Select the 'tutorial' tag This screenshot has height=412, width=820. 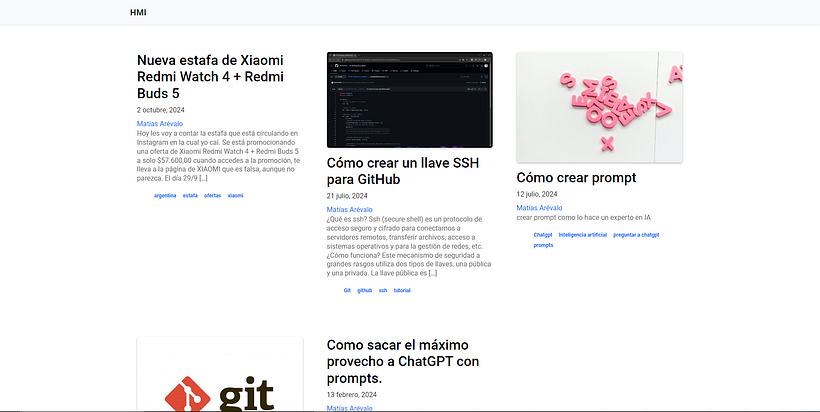(x=402, y=290)
